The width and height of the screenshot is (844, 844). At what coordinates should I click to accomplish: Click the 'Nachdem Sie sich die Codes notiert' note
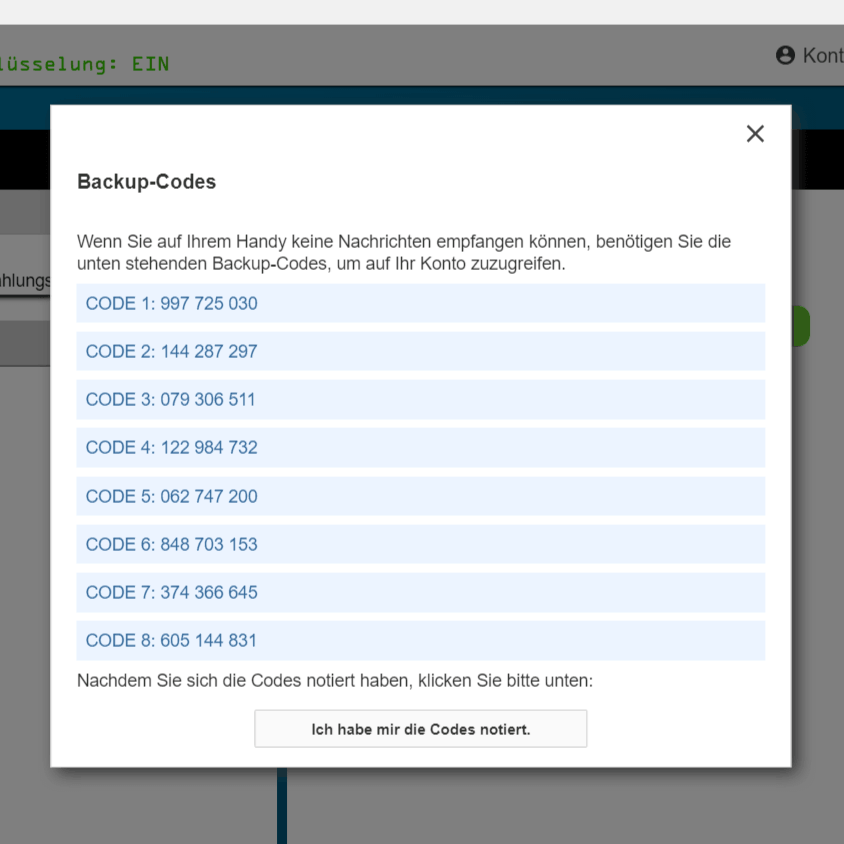(335, 681)
